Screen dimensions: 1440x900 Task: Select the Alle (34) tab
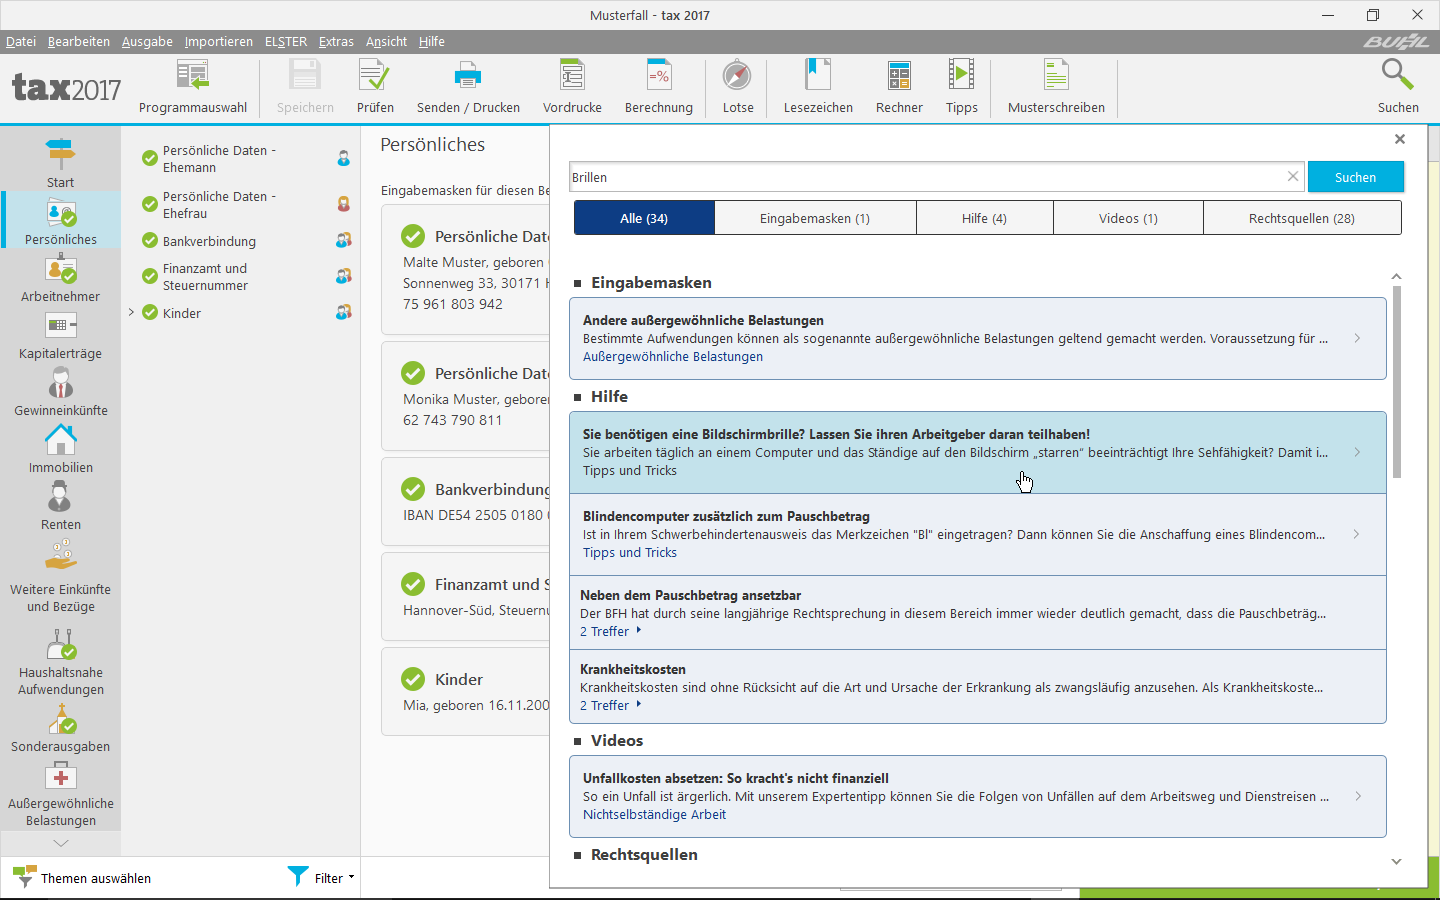[644, 218]
